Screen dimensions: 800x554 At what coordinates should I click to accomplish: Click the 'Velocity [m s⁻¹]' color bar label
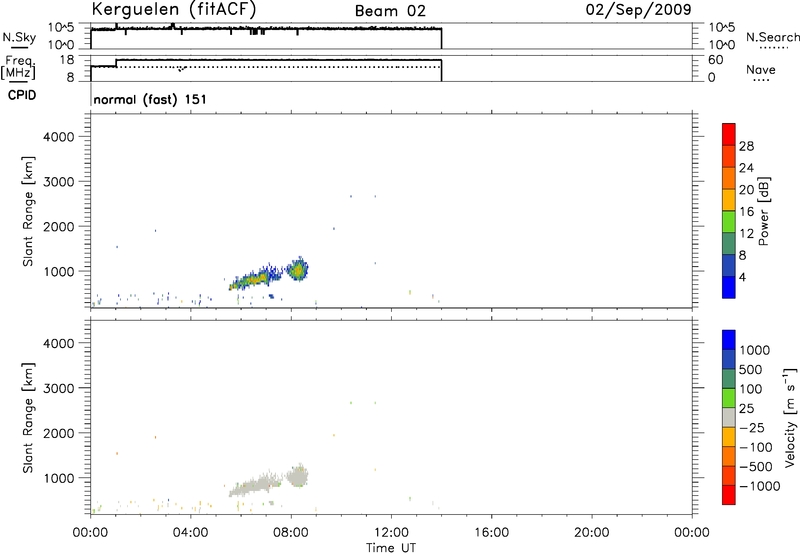790,417
